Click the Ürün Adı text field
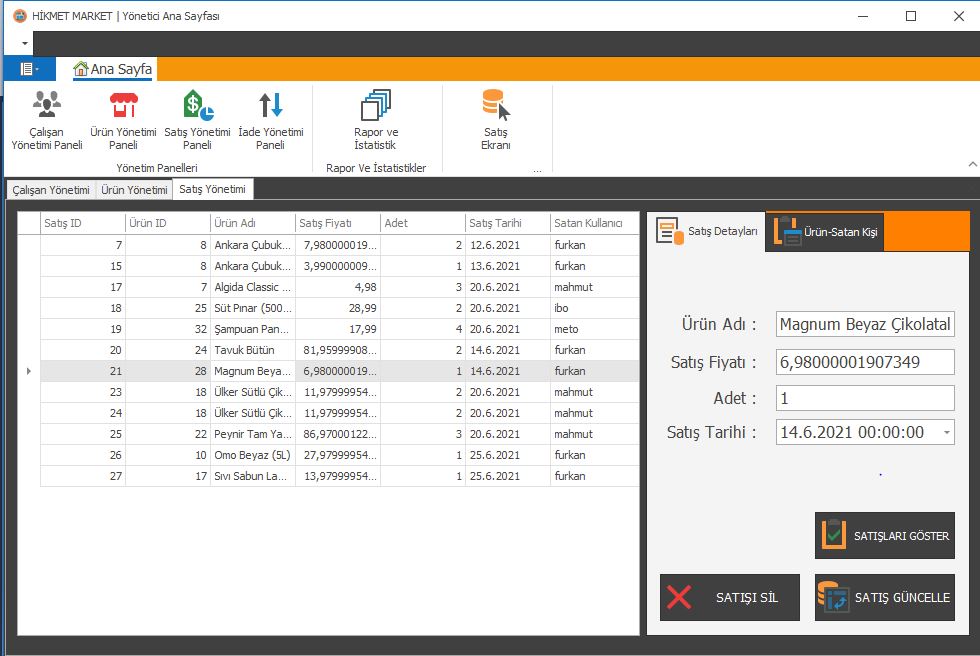 [x=865, y=323]
